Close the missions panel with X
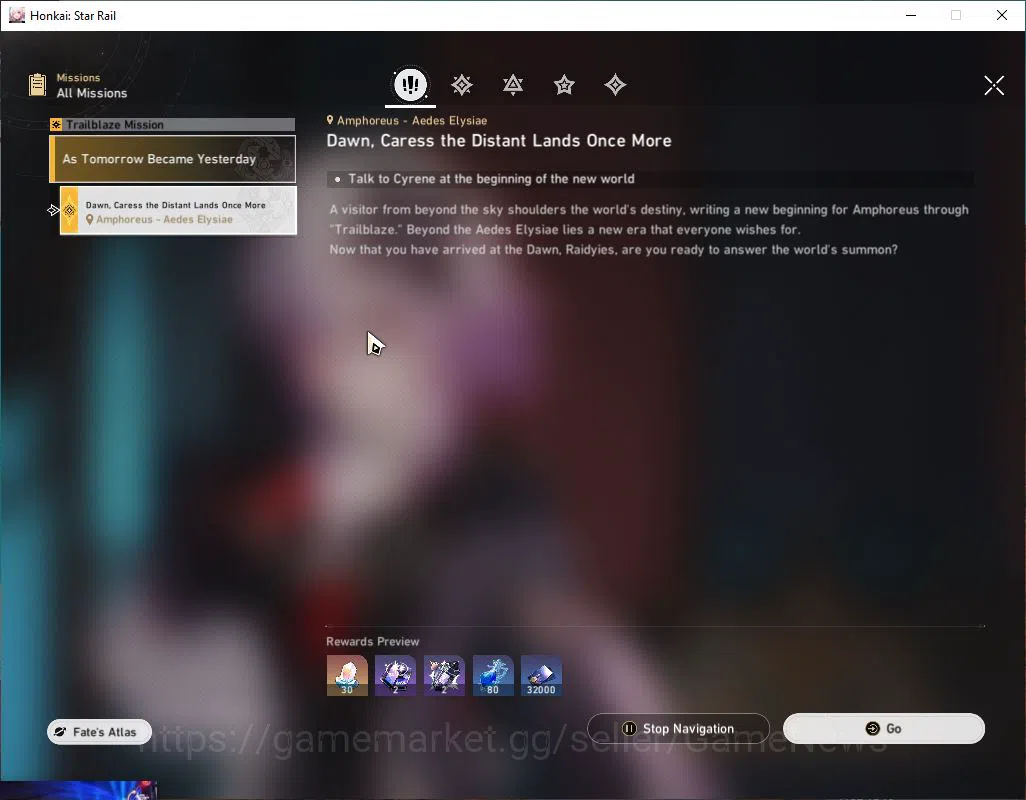Image resolution: width=1026 pixels, height=800 pixels. click(x=994, y=85)
